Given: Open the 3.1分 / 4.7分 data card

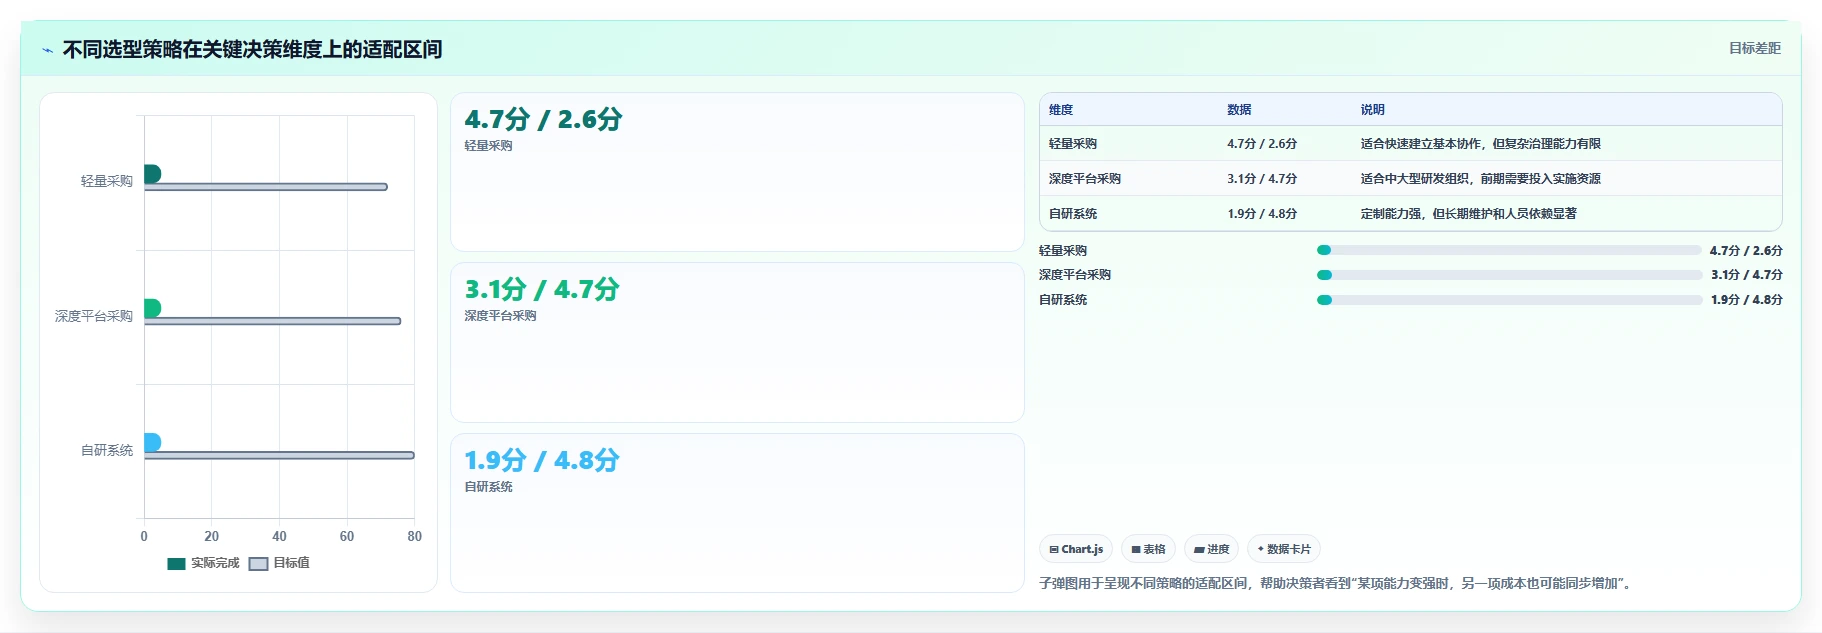Looking at the screenshot, I should pos(737,342).
